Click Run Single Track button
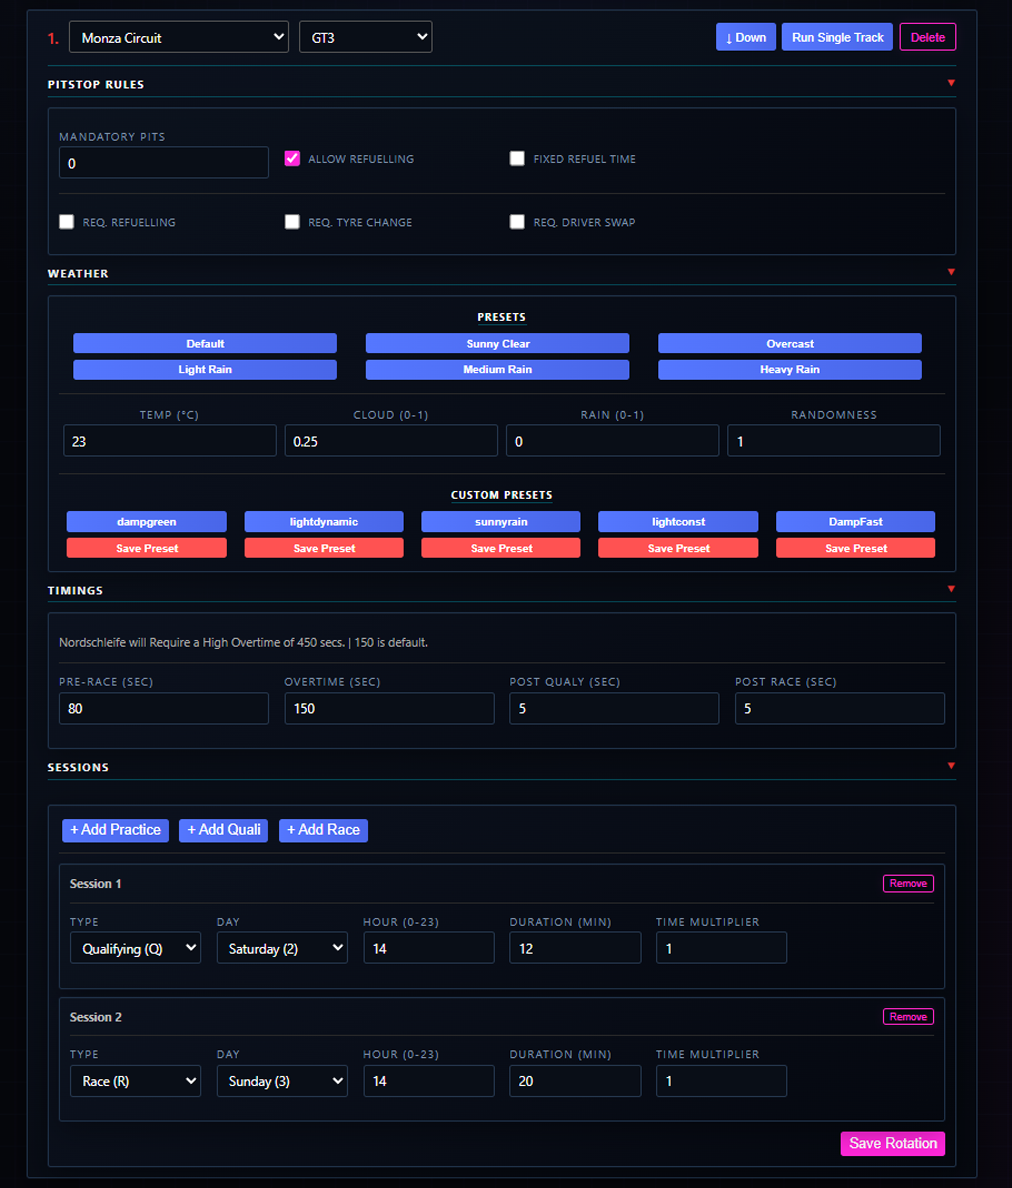Image resolution: width=1012 pixels, height=1188 pixels. pos(837,37)
